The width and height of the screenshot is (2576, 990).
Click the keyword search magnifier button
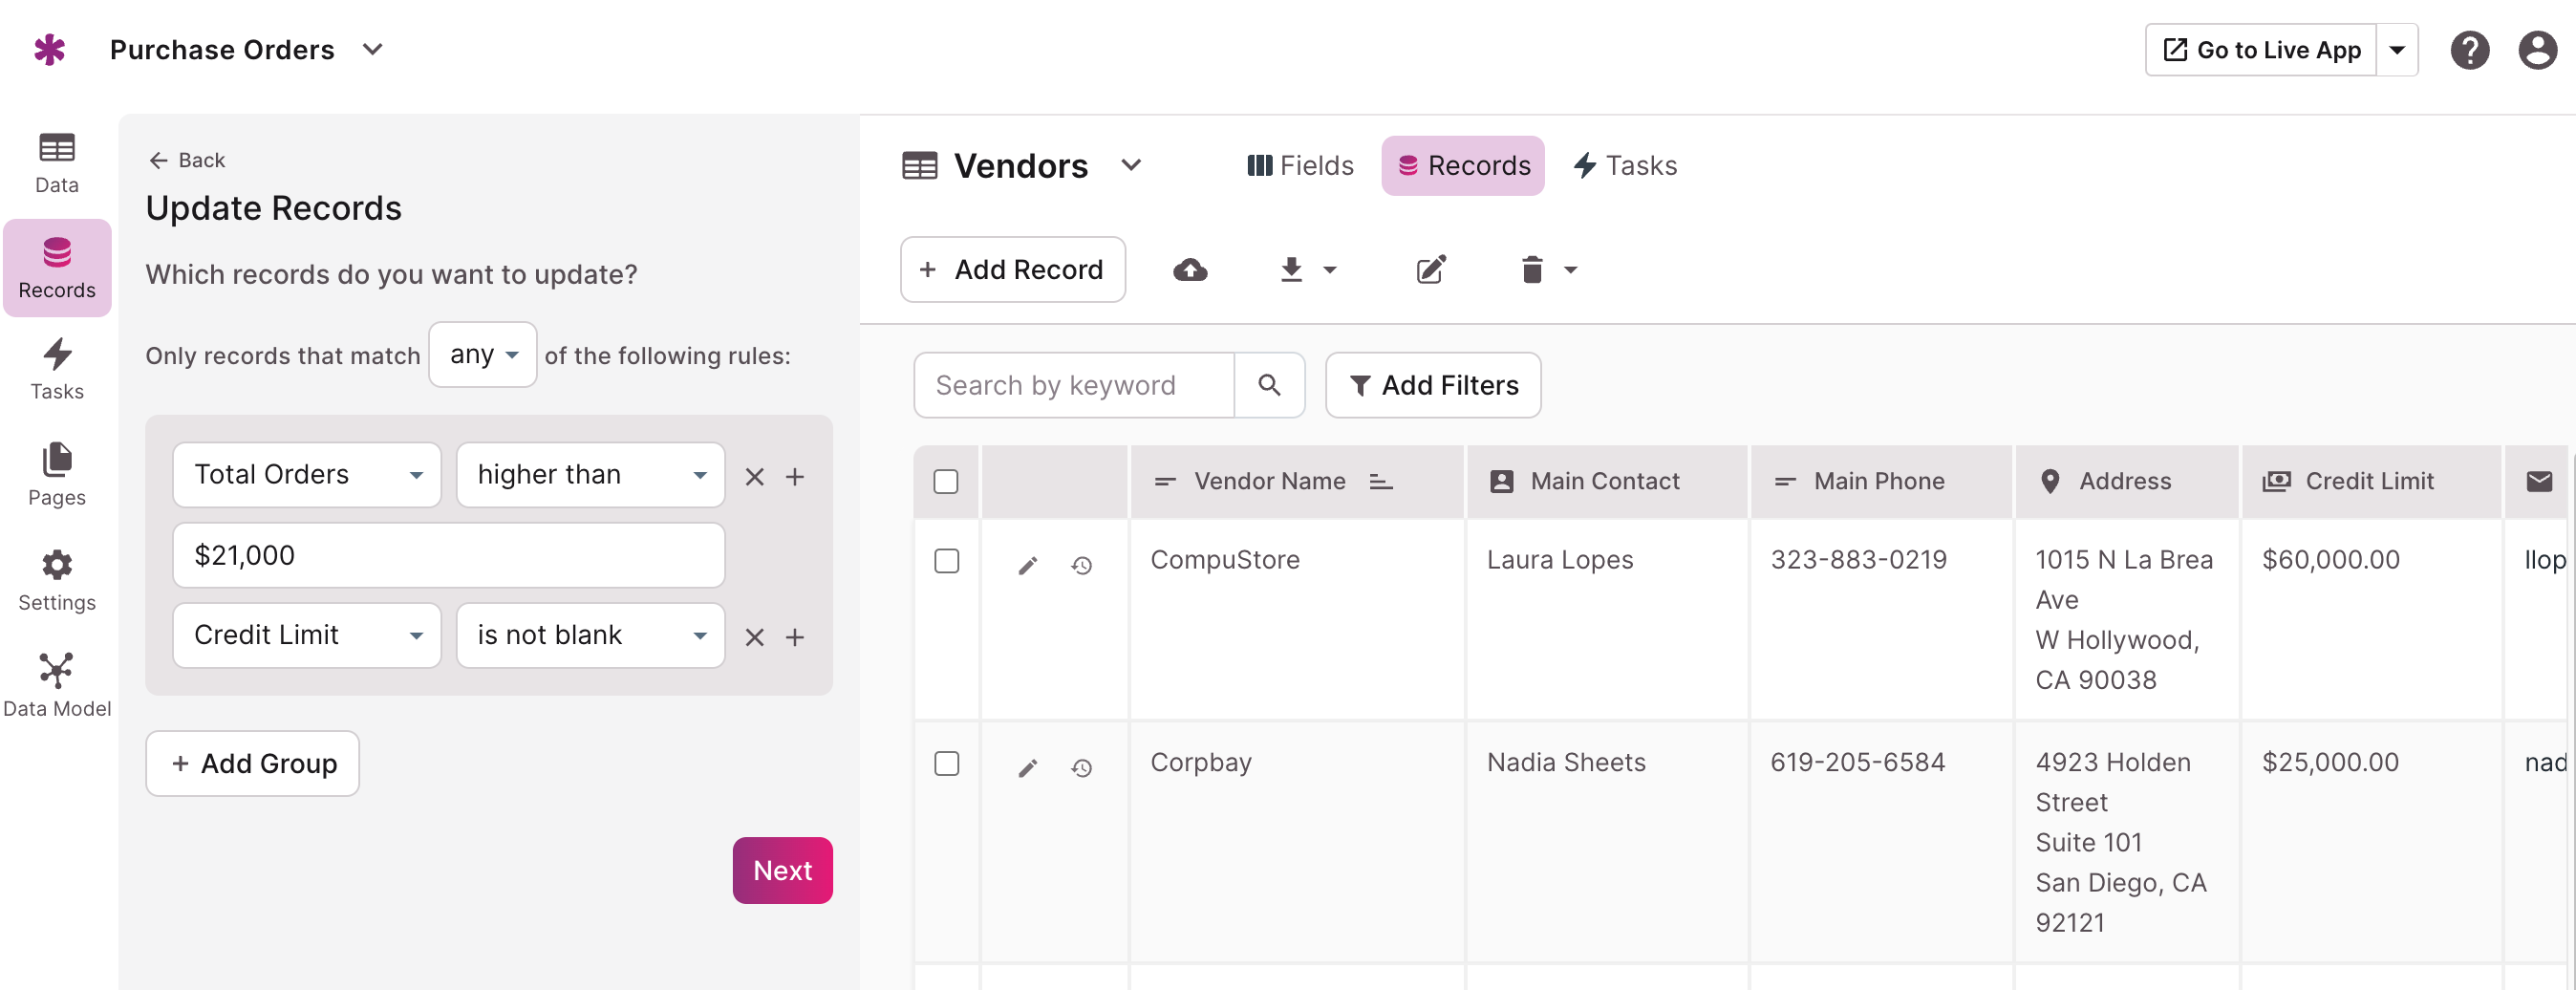[x=1268, y=385]
